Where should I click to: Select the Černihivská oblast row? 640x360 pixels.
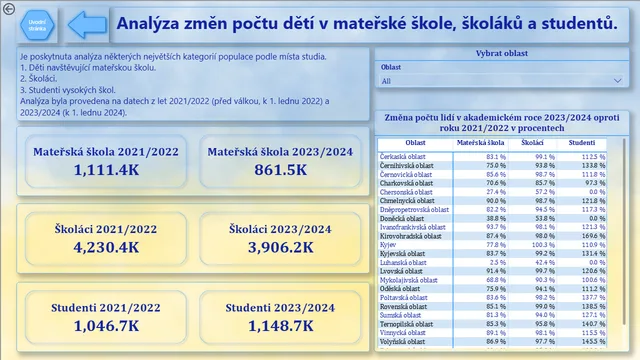492,166
